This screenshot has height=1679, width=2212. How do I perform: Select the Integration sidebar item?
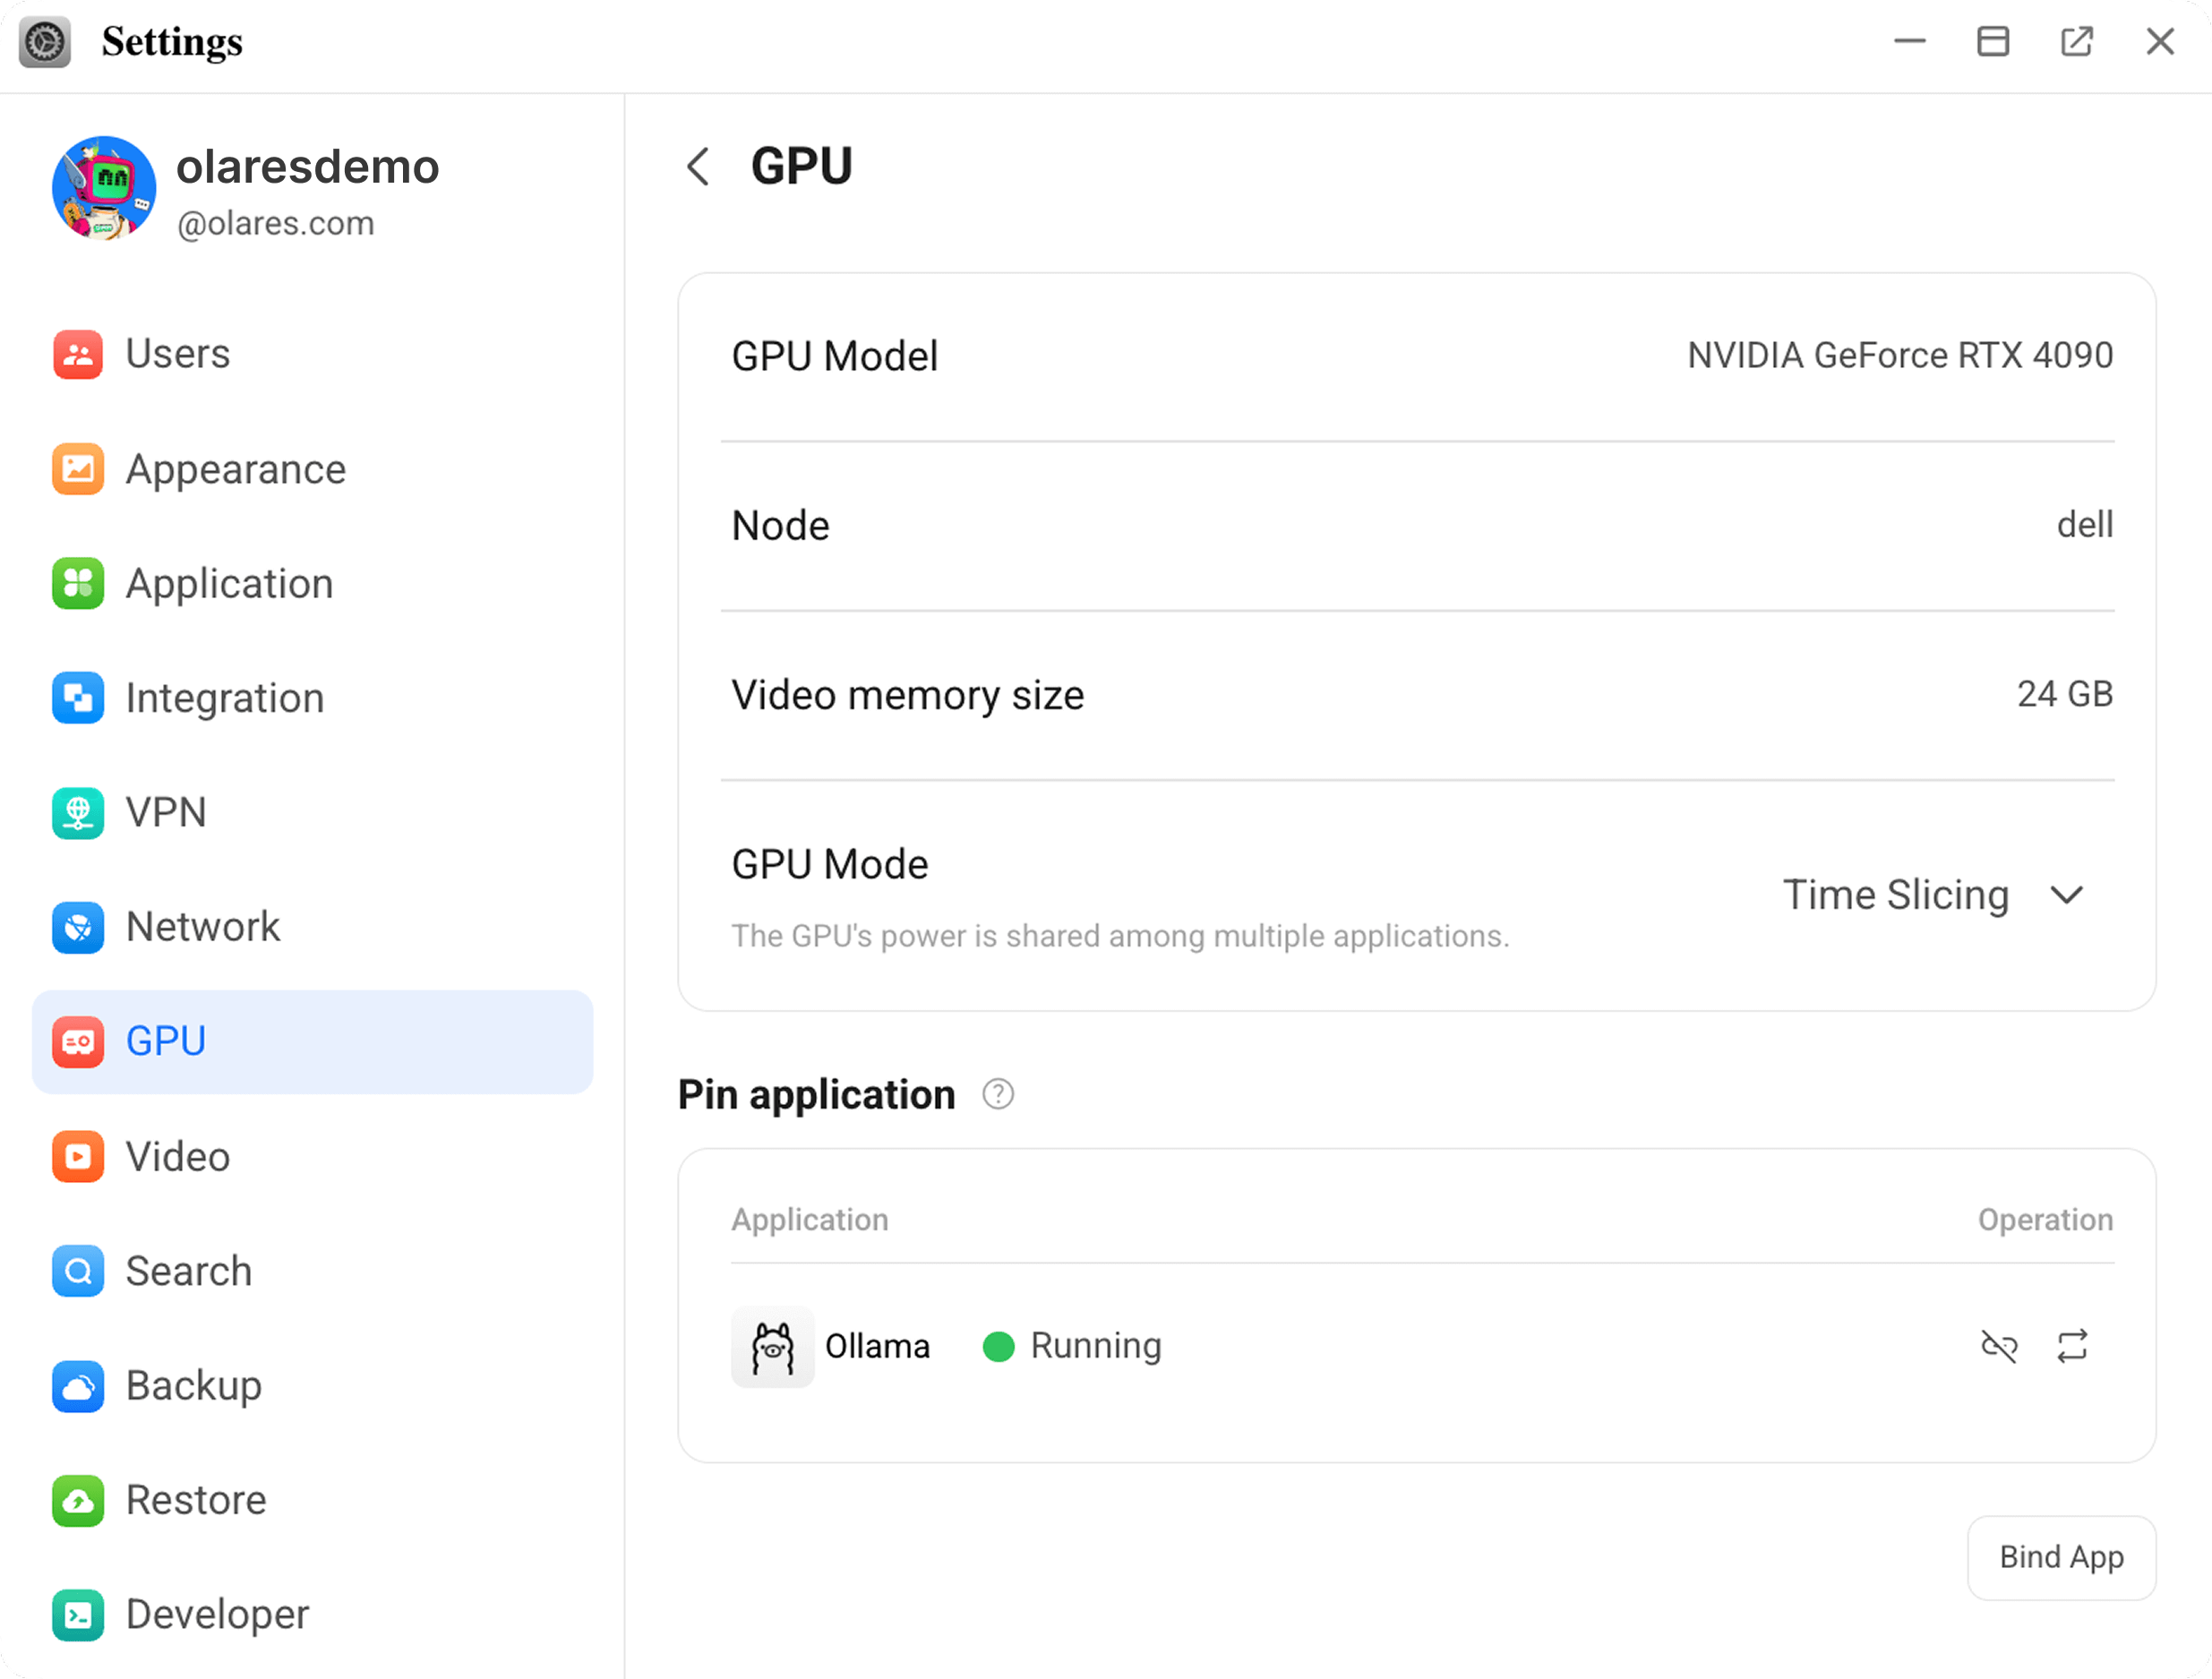pos(225,698)
